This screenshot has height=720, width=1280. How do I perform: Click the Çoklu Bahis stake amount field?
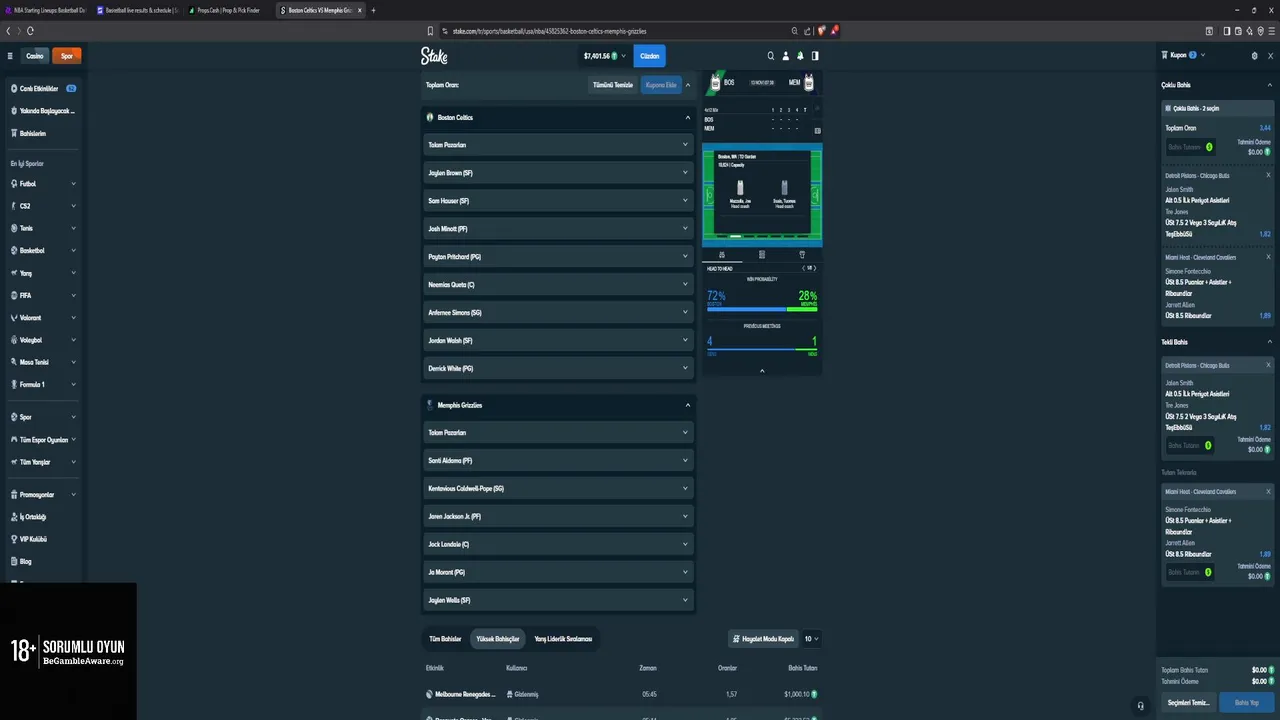tap(1190, 147)
